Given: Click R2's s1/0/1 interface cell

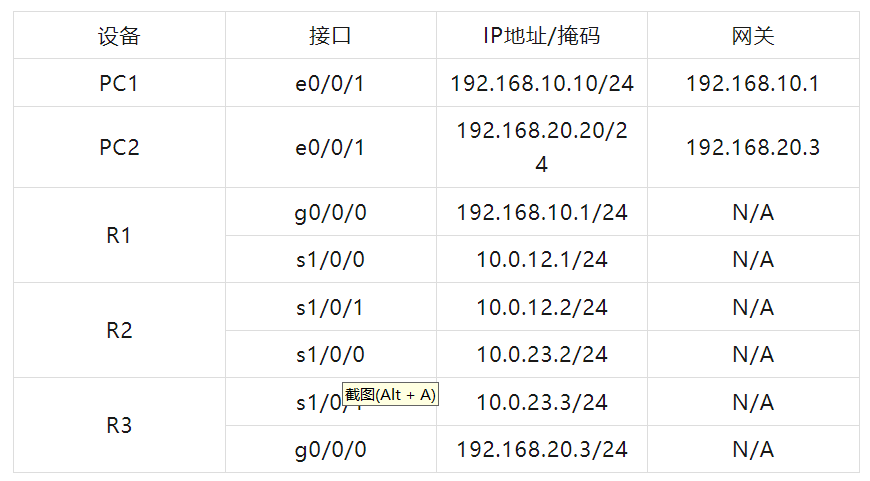Looking at the screenshot, I should (330, 307).
